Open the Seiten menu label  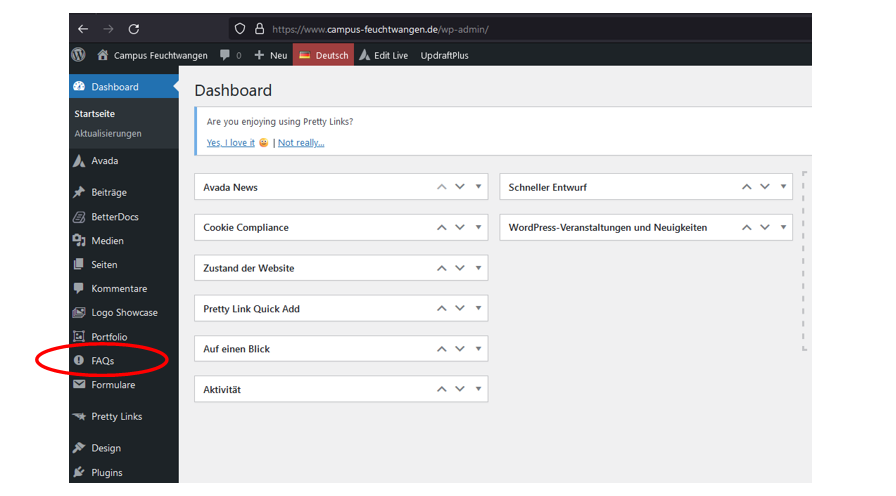pyautogui.click(x=104, y=265)
